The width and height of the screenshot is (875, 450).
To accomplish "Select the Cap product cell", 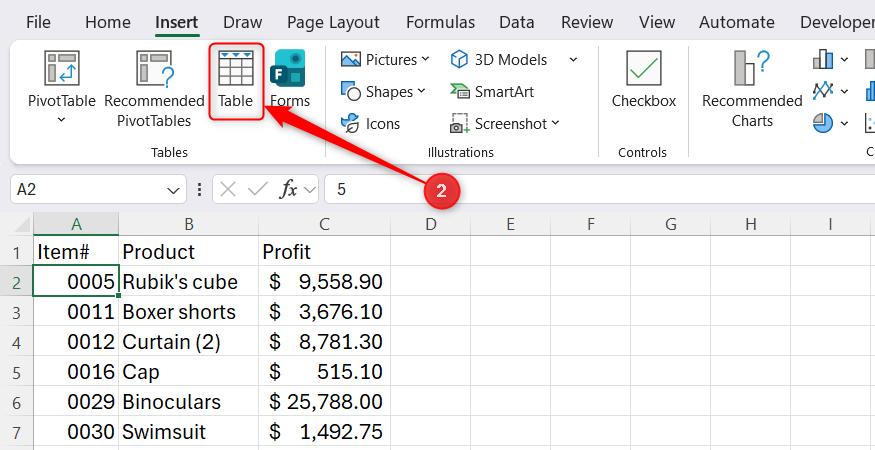I will 189,372.
